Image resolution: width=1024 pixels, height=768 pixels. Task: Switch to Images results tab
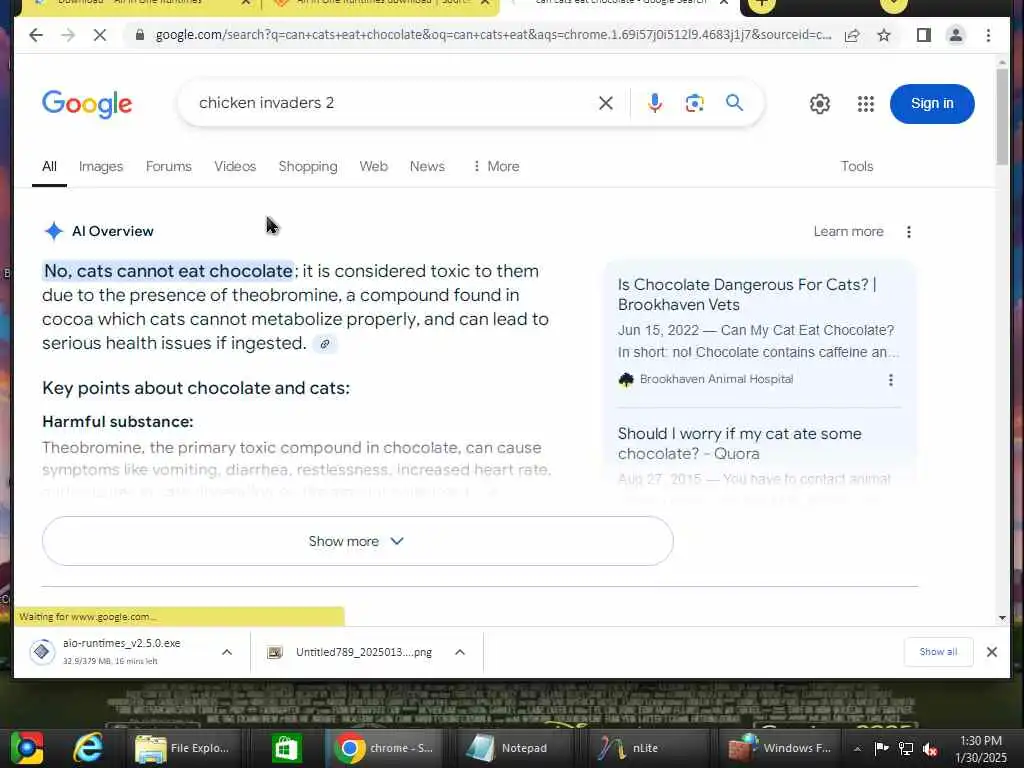[101, 167]
